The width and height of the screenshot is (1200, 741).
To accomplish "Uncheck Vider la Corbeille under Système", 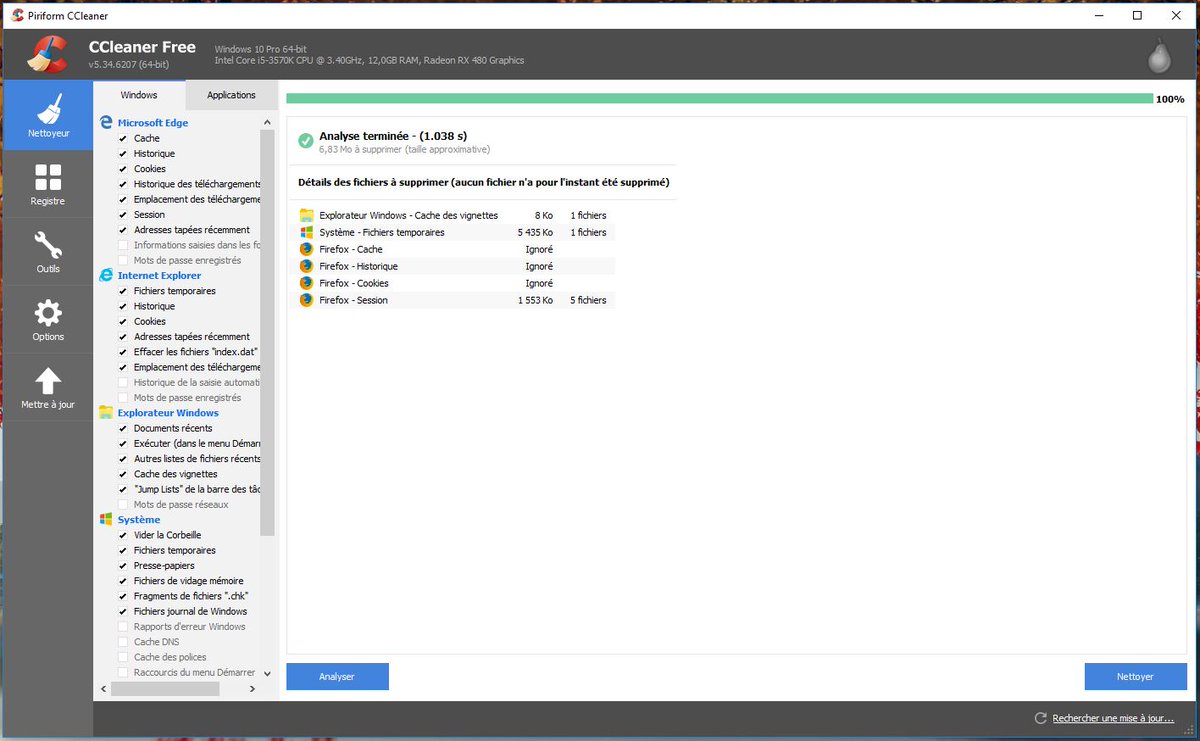I will [123, 535].
